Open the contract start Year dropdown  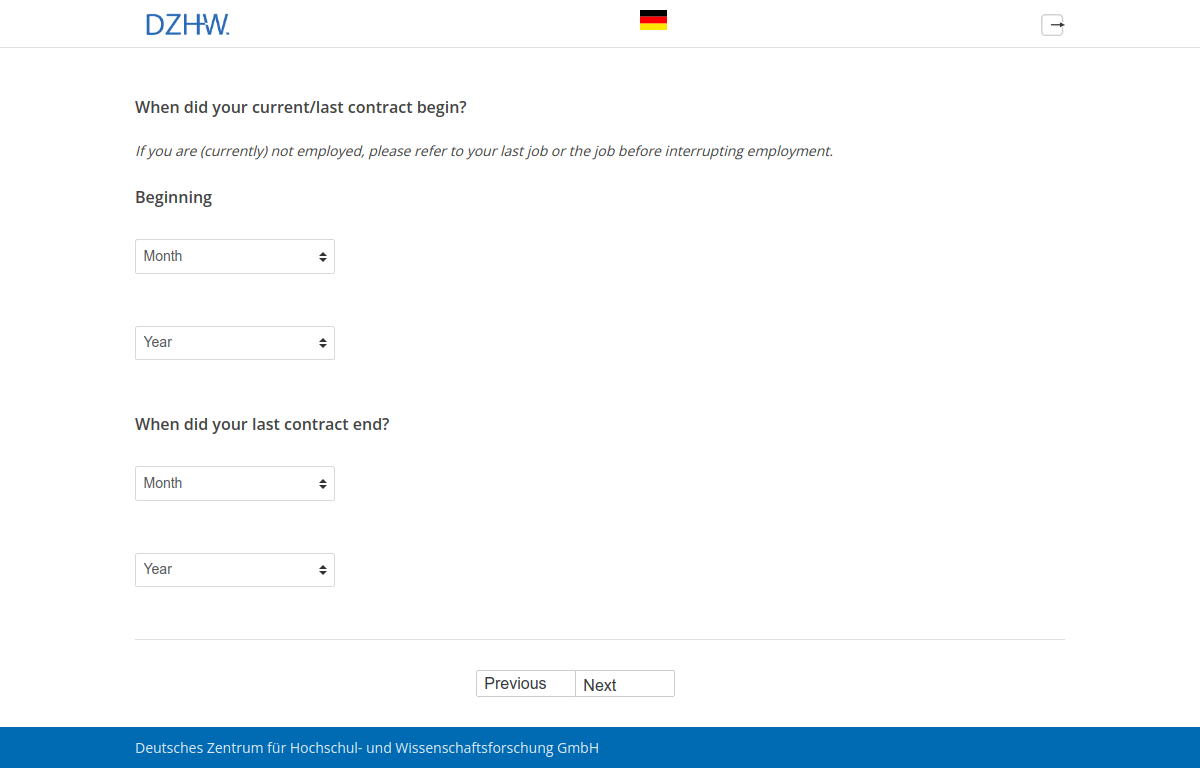click(x=225, y=343)
